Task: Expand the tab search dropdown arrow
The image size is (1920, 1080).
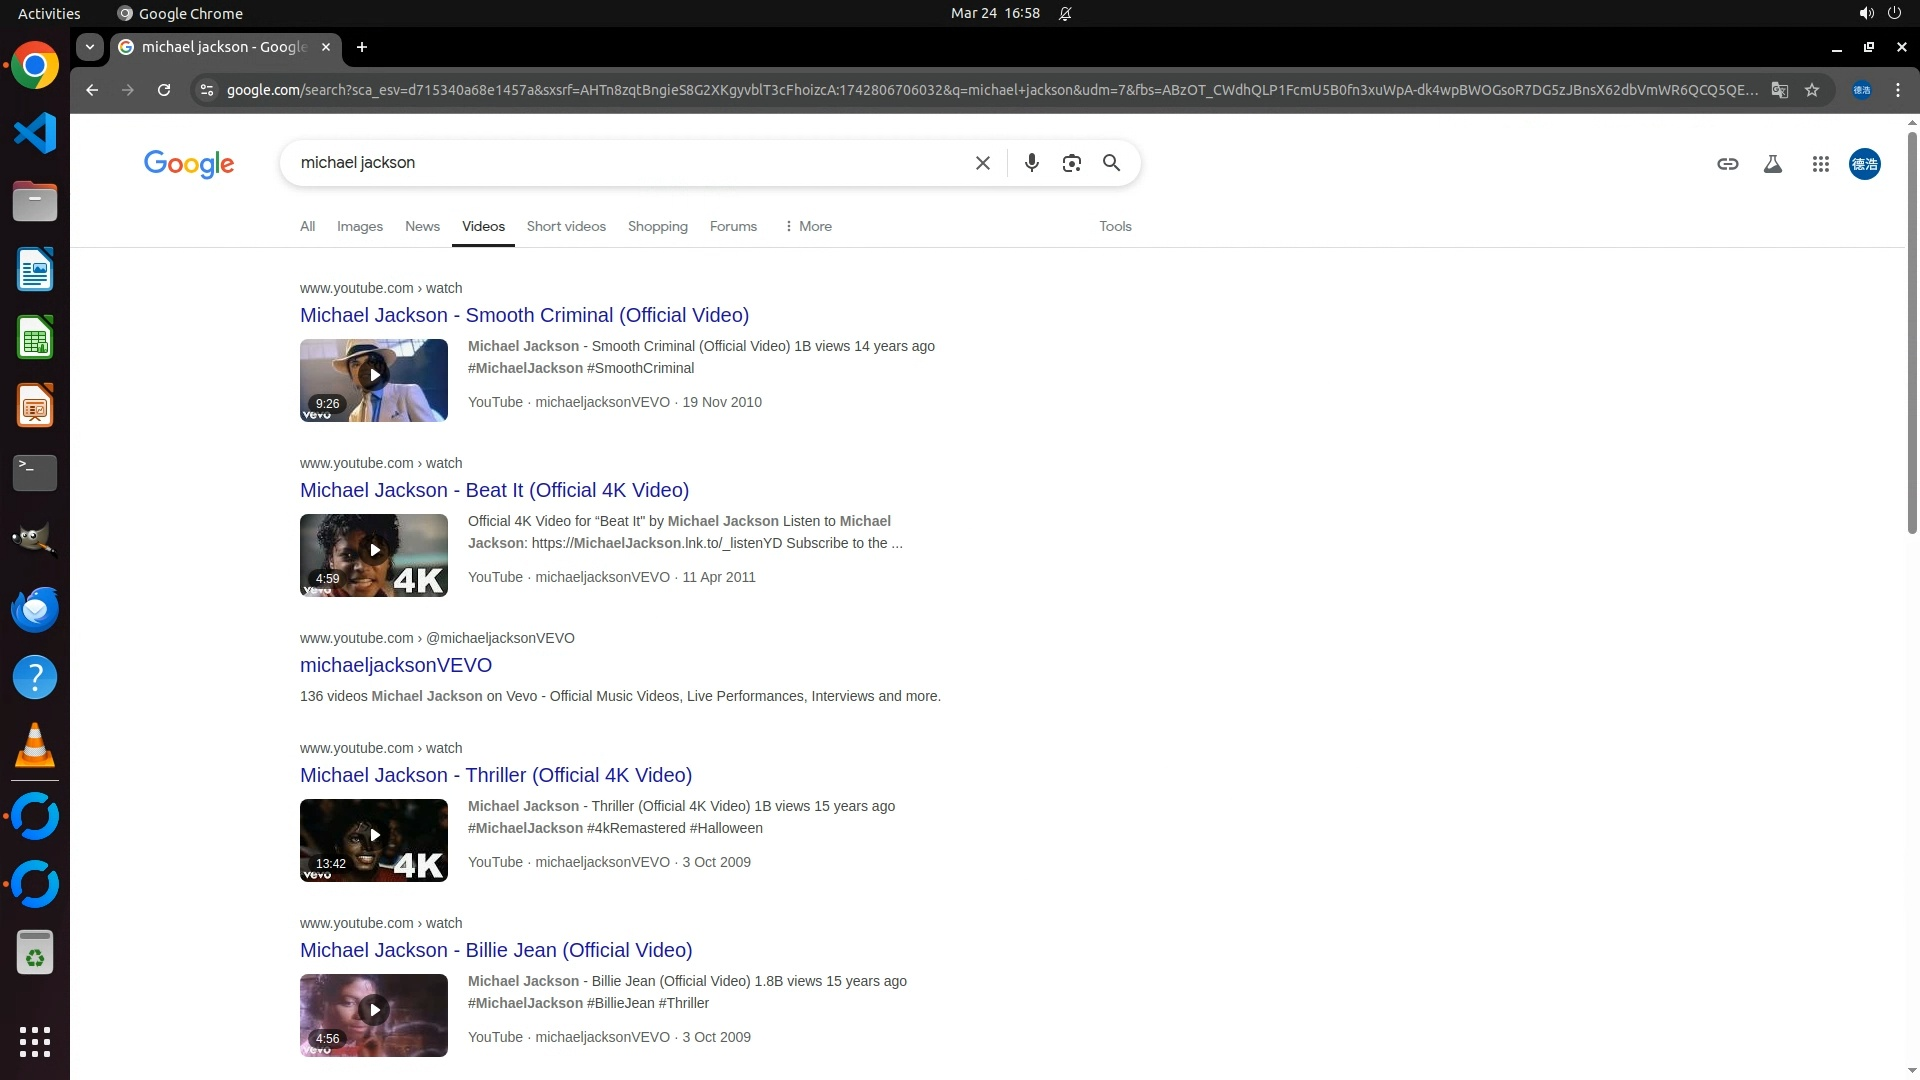Action: coord(90,47)
